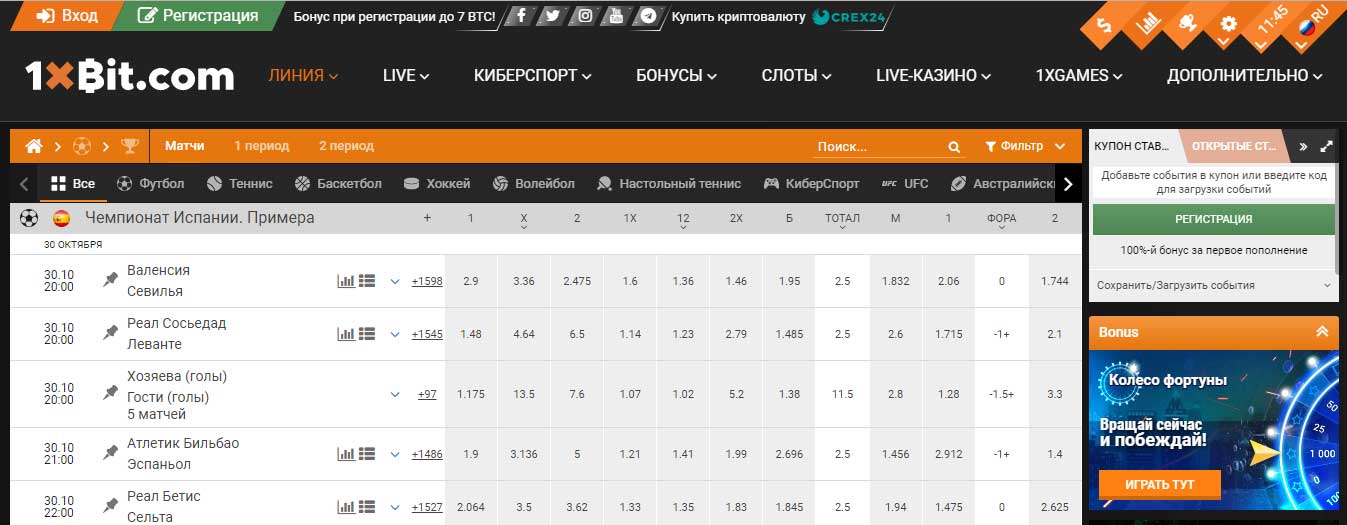Viewport: 1347px width, 525px height.
Task: Open the Facebook social link
Action: pos(521,16)
